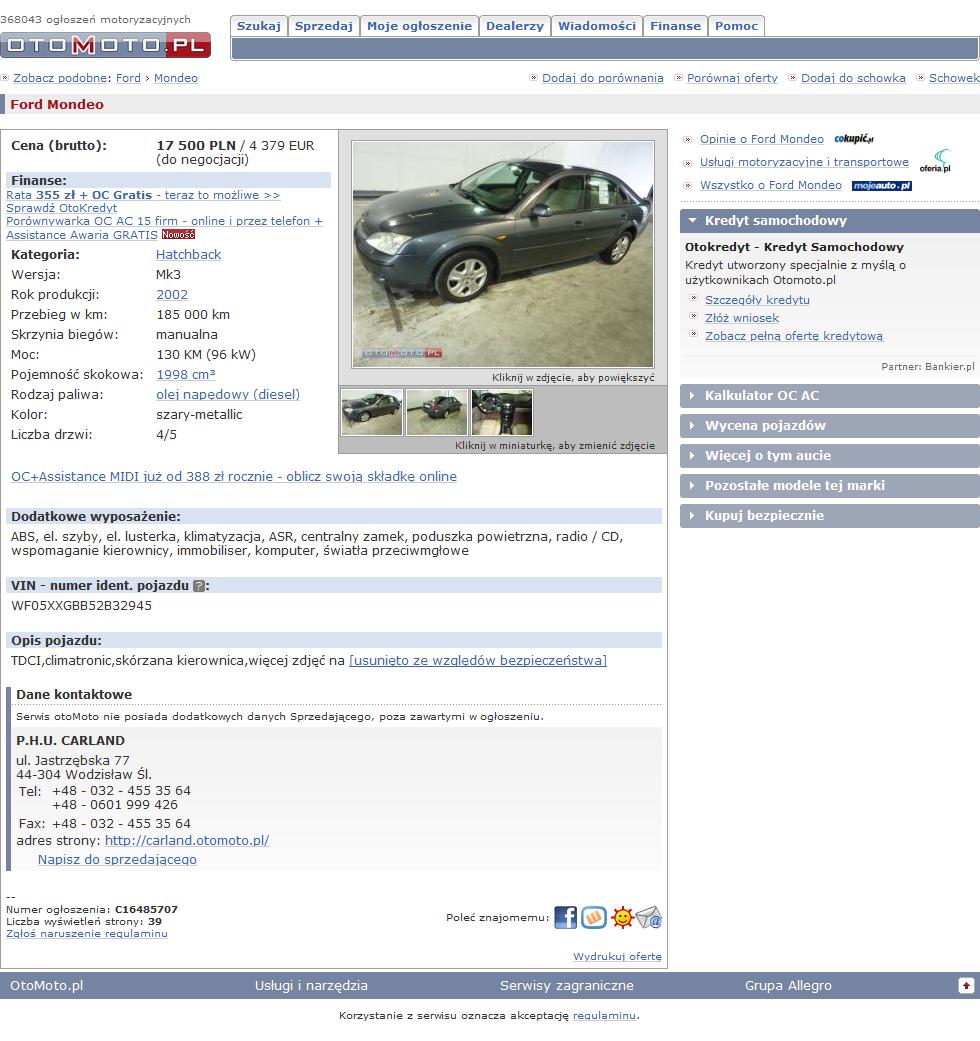Expand the Więcej o tym aucie panel
This screenshot has width=980, height=1041.
830,455
